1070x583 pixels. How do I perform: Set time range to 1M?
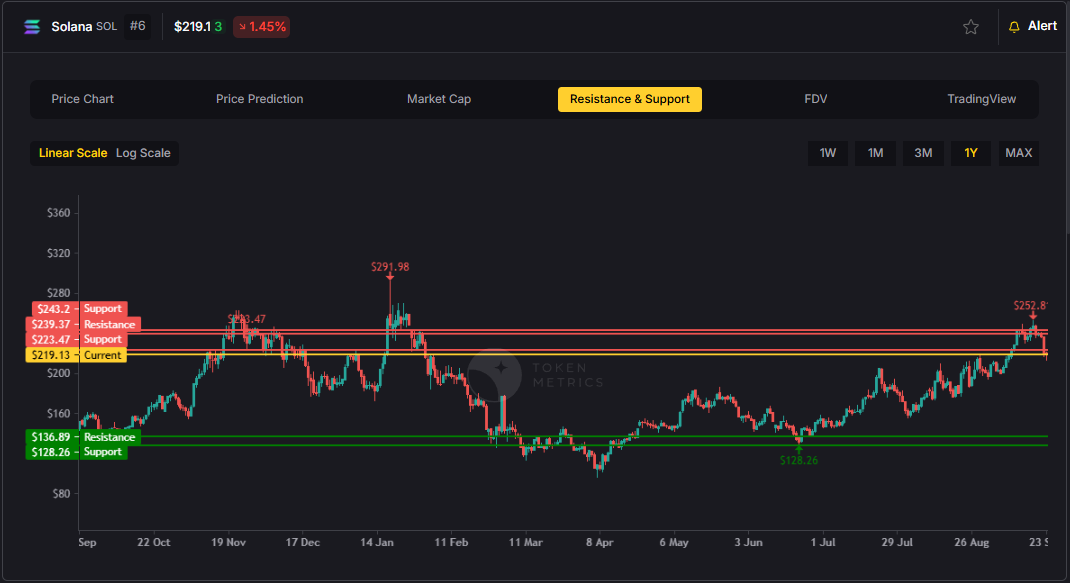[x=876, y=153]
